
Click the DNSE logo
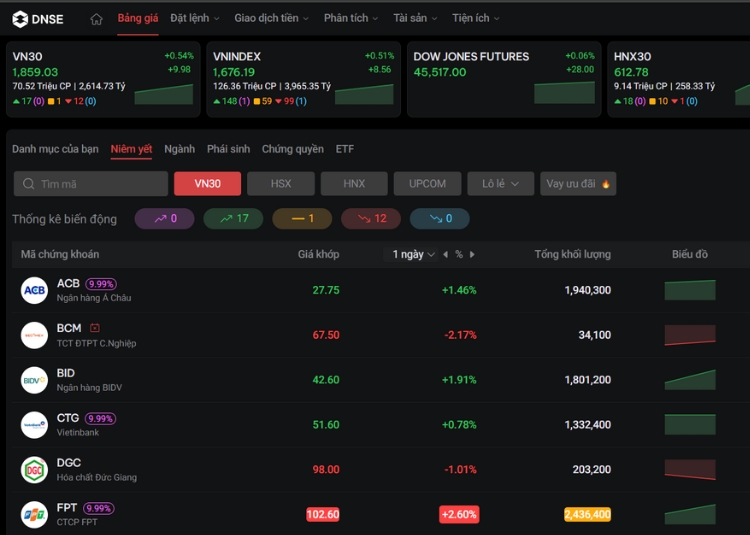click(x=37, y=19)
